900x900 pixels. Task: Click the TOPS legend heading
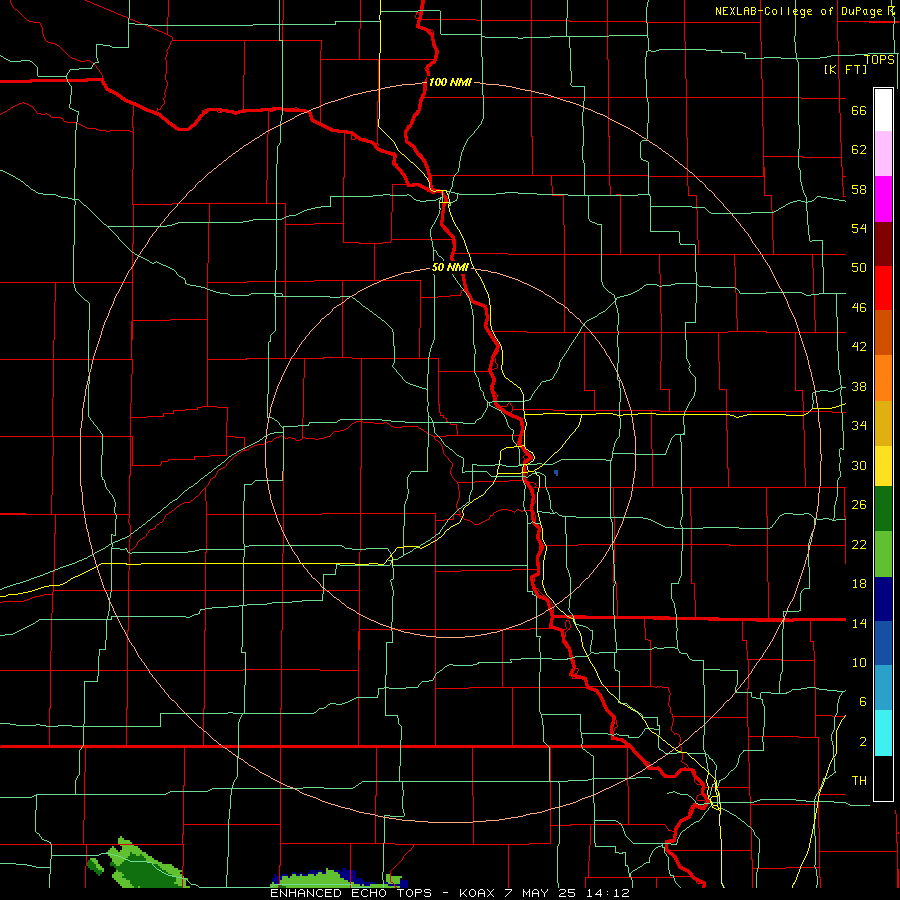click(879, 59)
